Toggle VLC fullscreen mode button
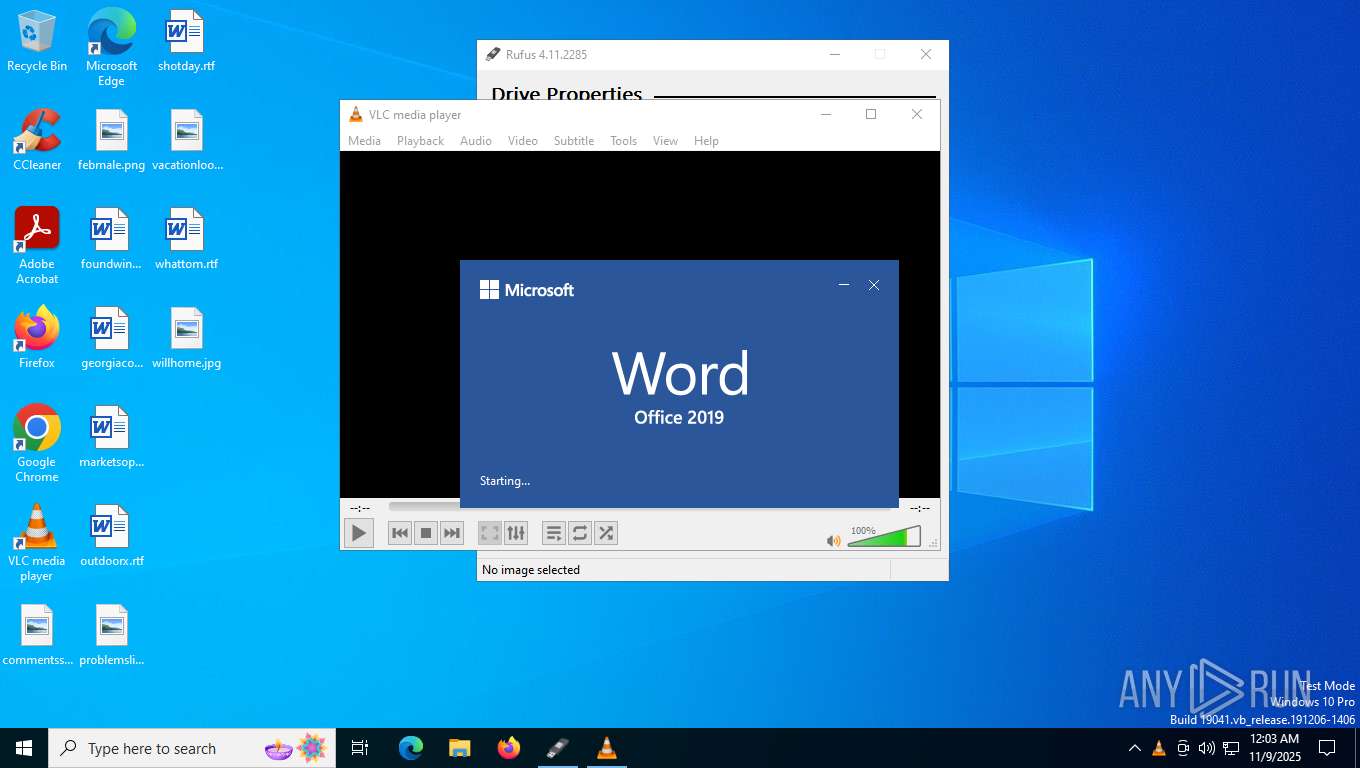The height and width of the screenshot is (768, 1360). [490, 533]
